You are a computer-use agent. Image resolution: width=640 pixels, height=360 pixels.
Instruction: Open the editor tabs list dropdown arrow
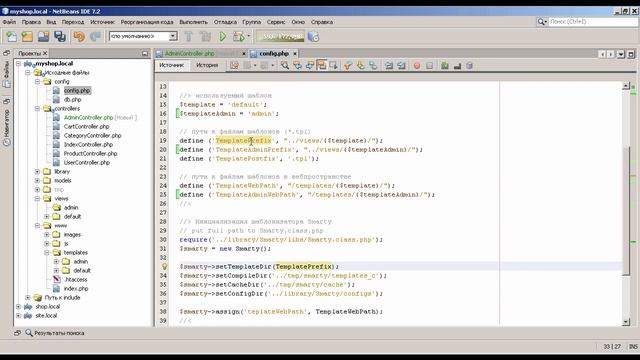coord(621,54)
